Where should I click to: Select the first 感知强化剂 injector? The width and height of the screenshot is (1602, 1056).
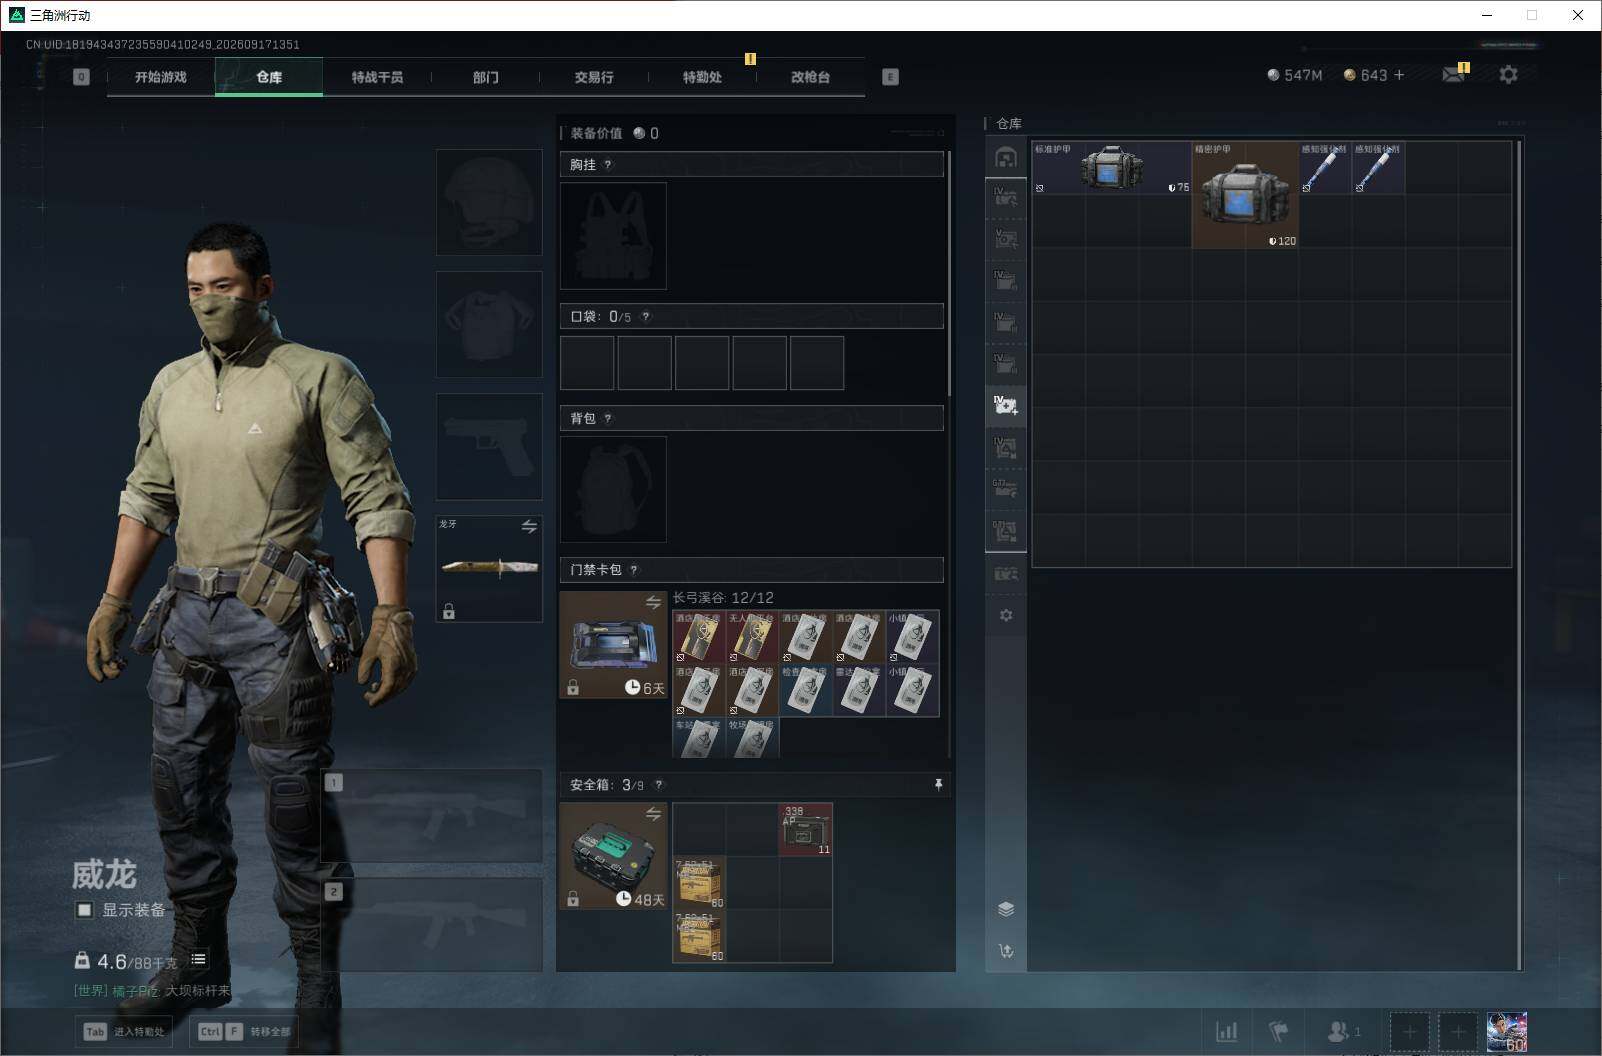click(1325, 168)
